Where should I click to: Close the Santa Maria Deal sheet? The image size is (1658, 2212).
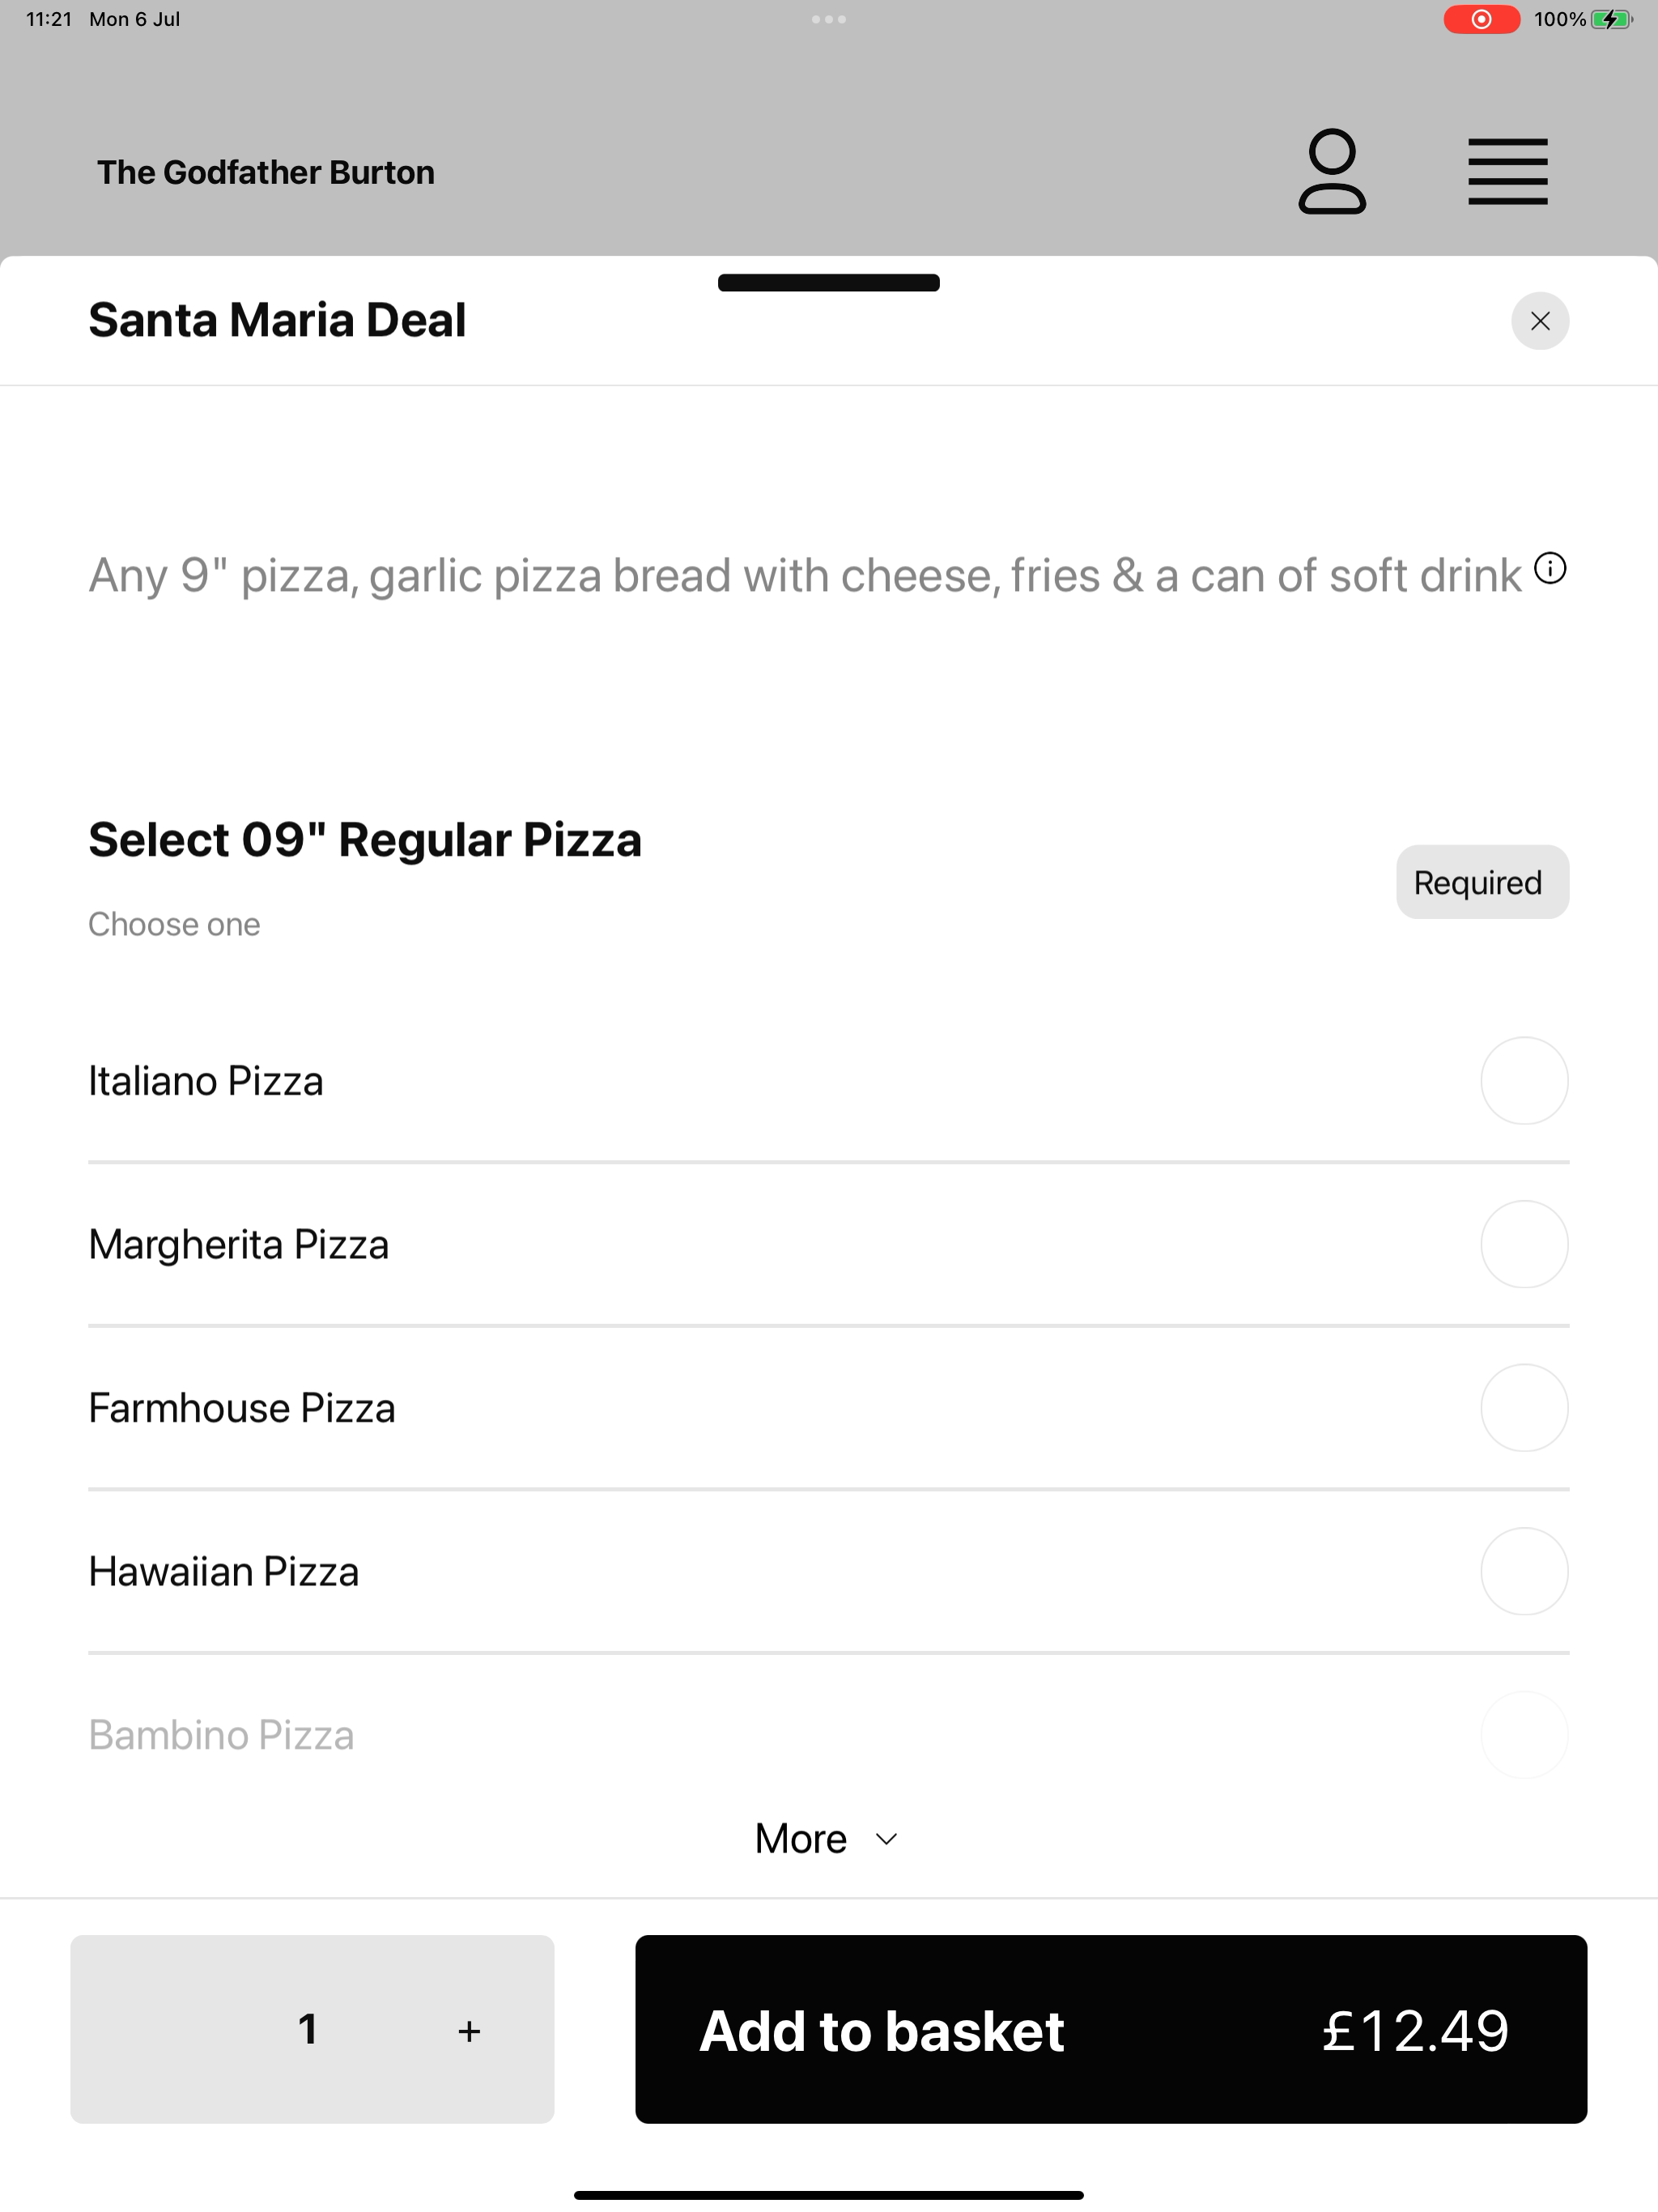(1540, 321)
